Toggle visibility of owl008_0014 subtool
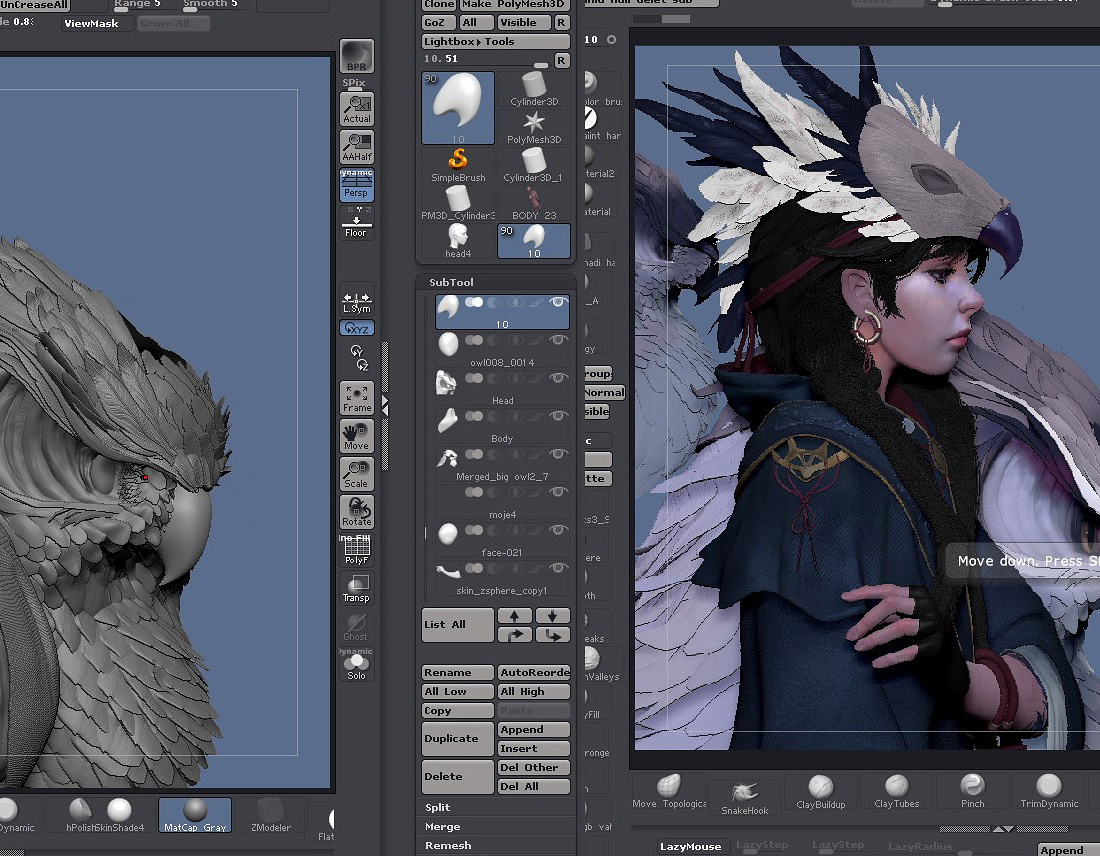The image size is (1100, 856). 558,340
